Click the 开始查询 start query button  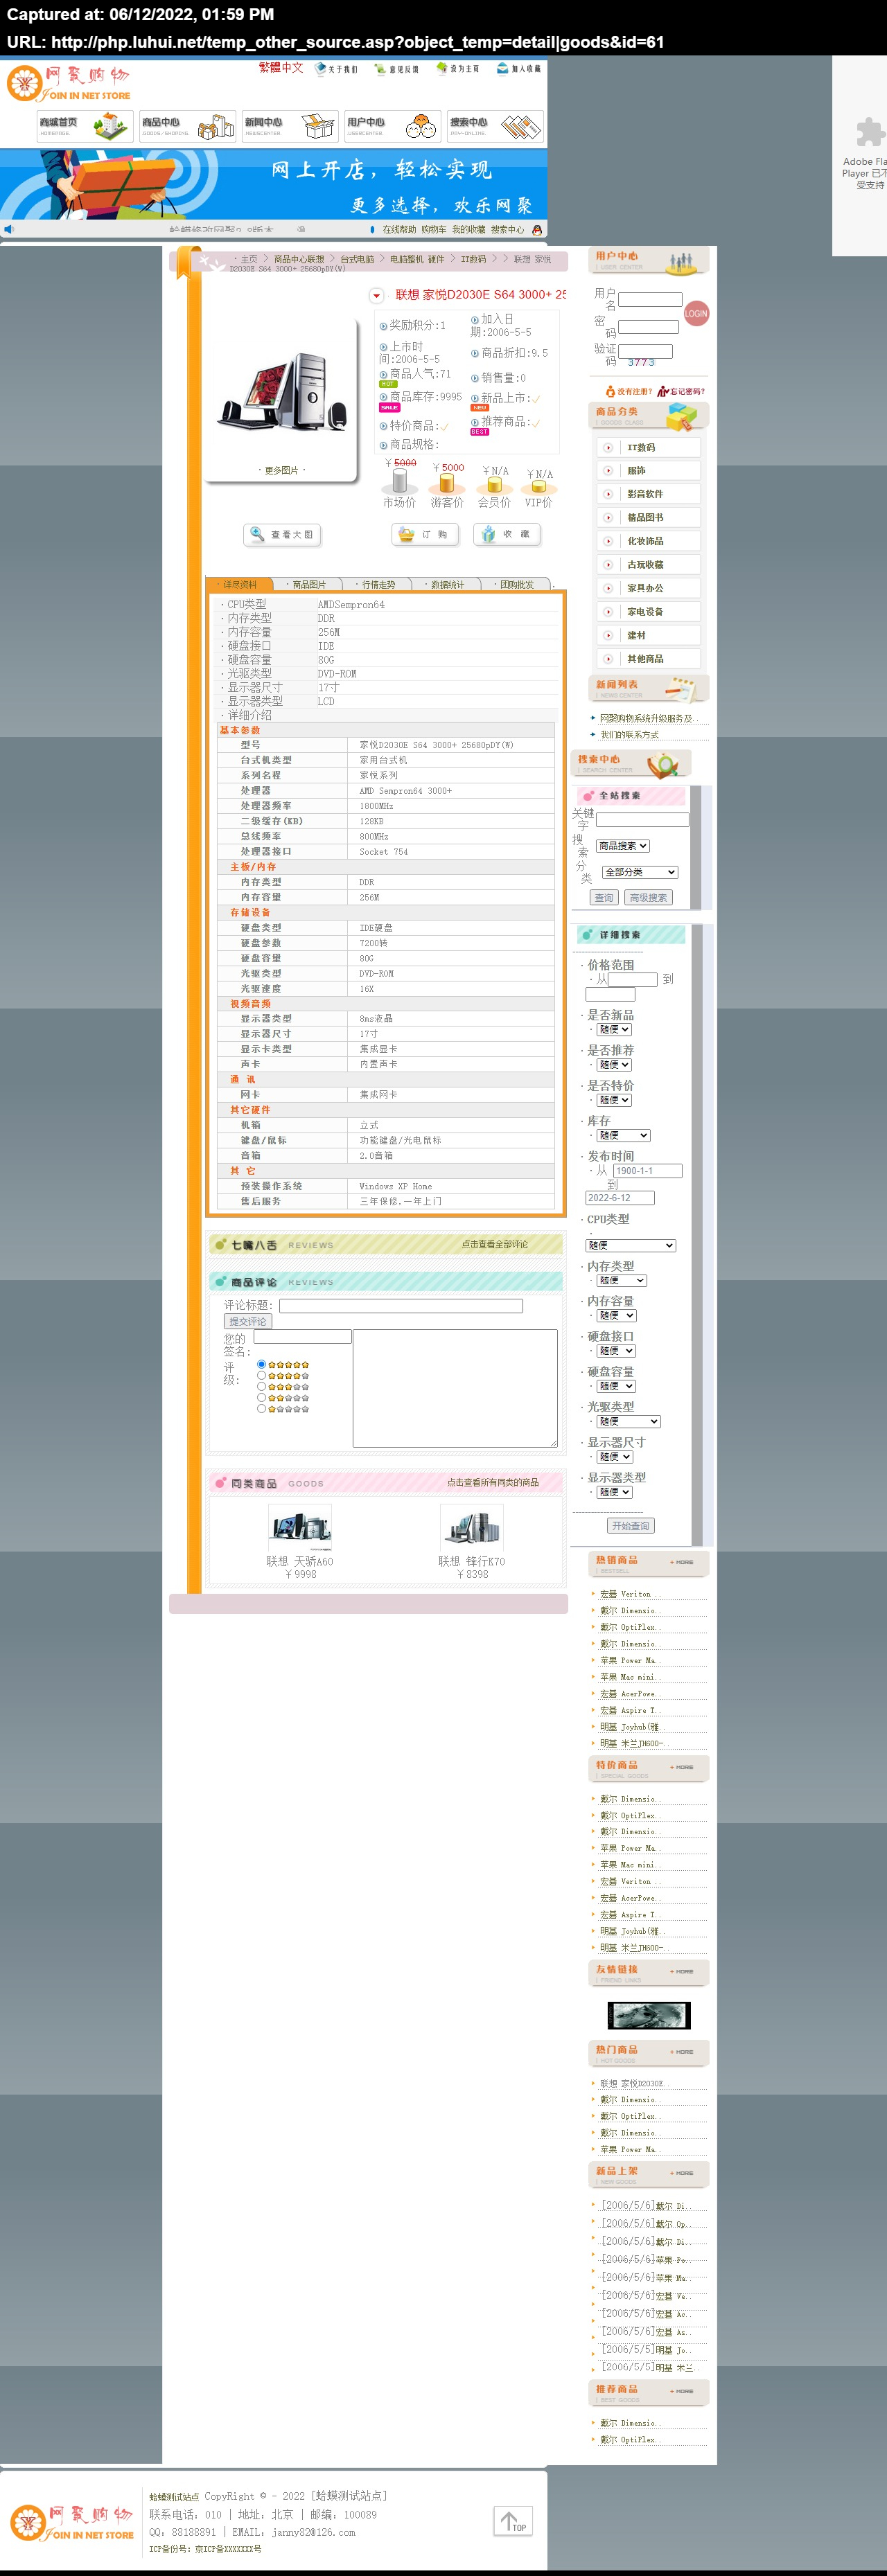[x=631, y=1526]
